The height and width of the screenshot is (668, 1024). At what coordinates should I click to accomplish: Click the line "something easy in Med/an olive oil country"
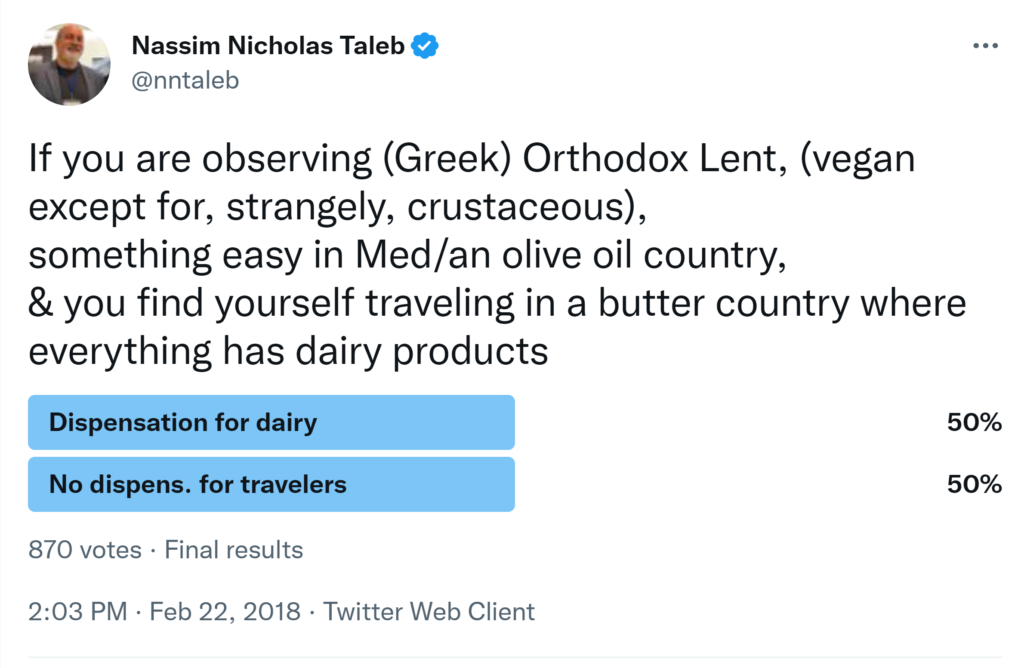[x=402, y=255]
